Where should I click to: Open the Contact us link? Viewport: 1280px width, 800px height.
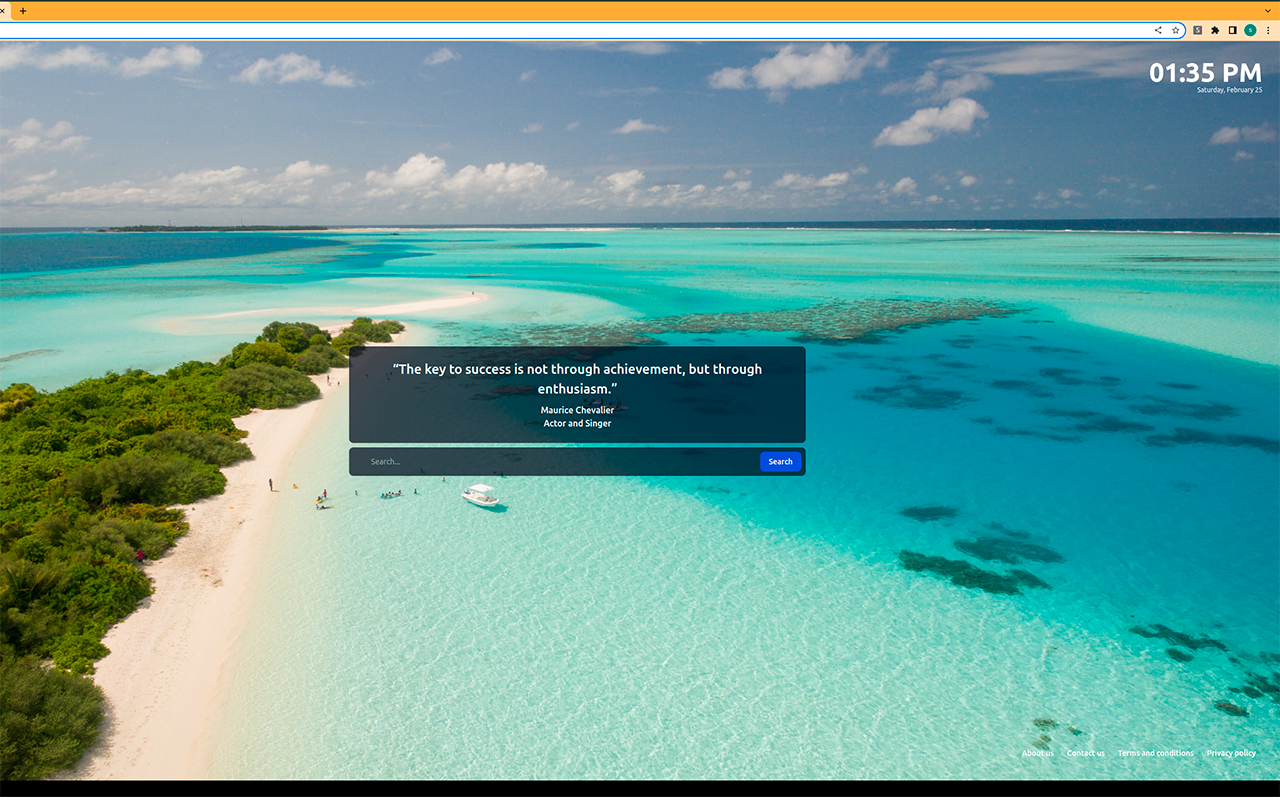pyautogui.click(x=1085, y=753)
